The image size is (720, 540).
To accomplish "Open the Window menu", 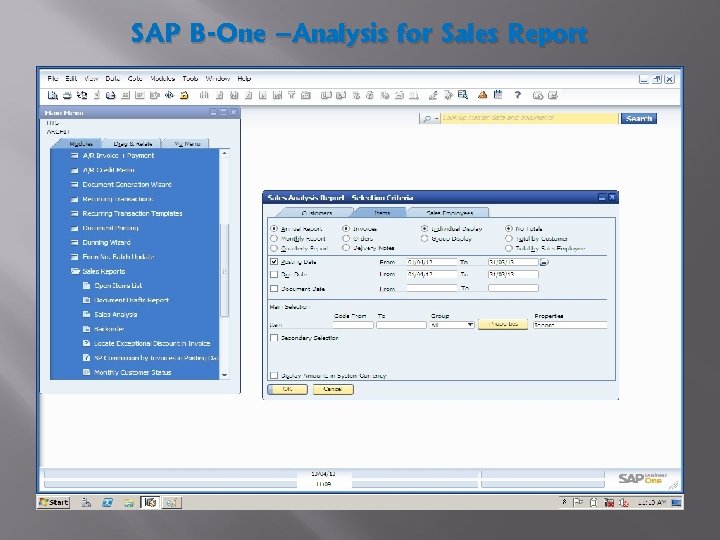I will [218, 79].
